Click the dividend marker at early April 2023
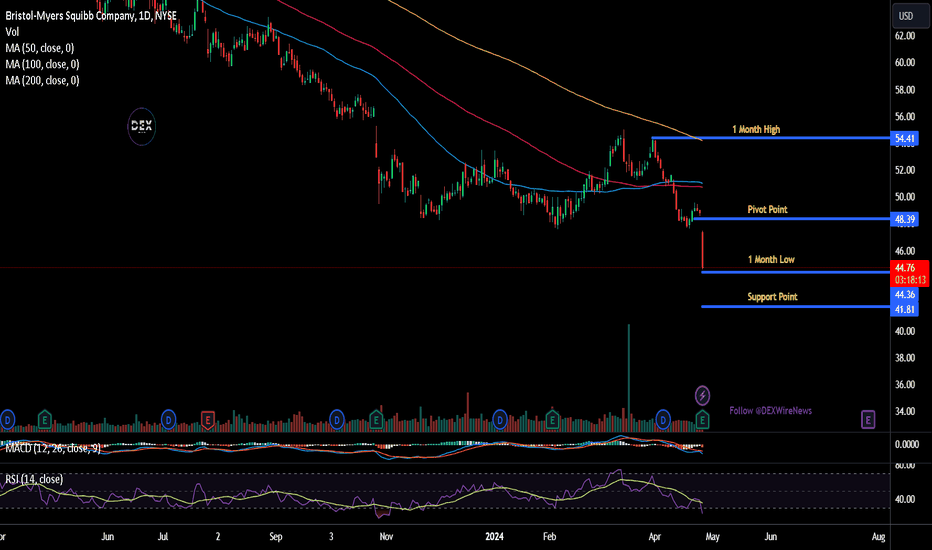932x550 pixels. (7, 420)
